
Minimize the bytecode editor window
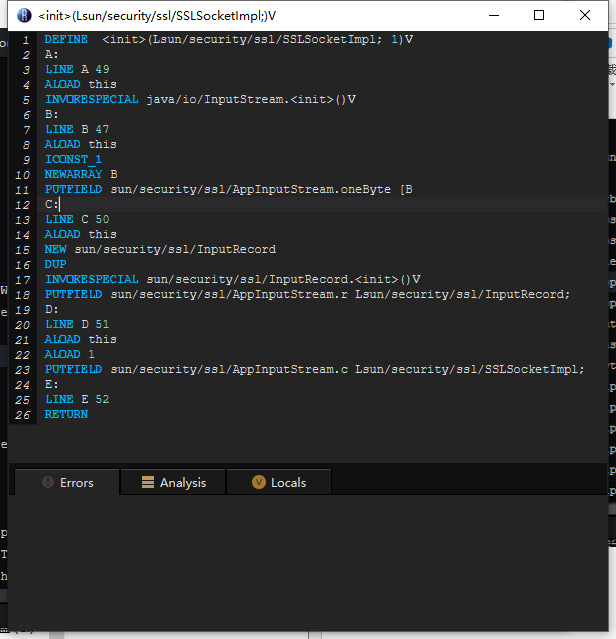pos(493,15)
